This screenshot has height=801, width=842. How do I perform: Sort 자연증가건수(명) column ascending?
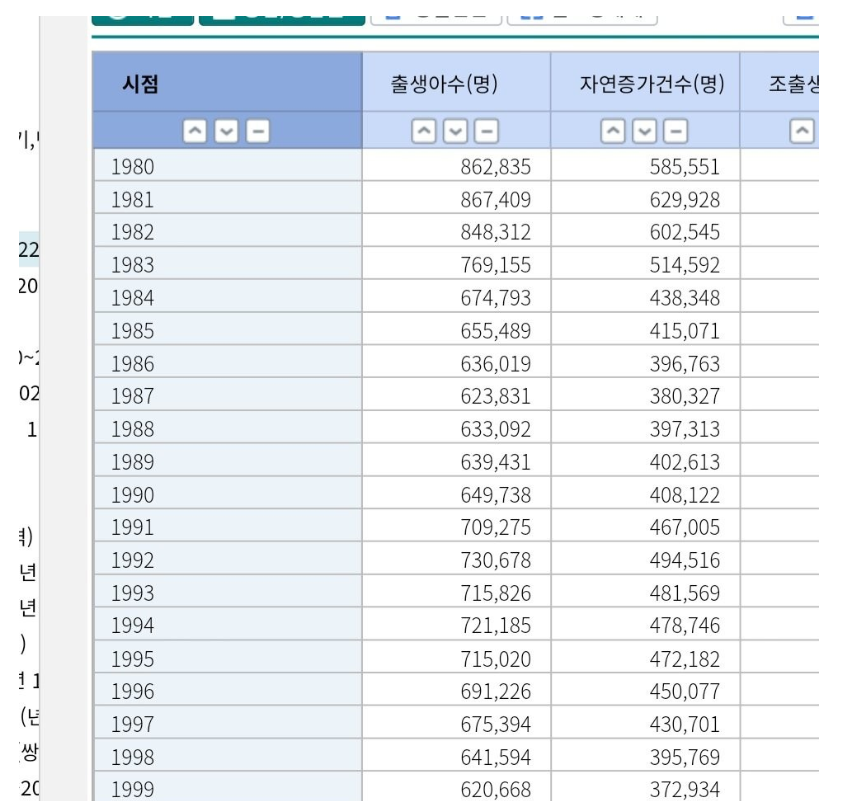[x=613, y=131]
